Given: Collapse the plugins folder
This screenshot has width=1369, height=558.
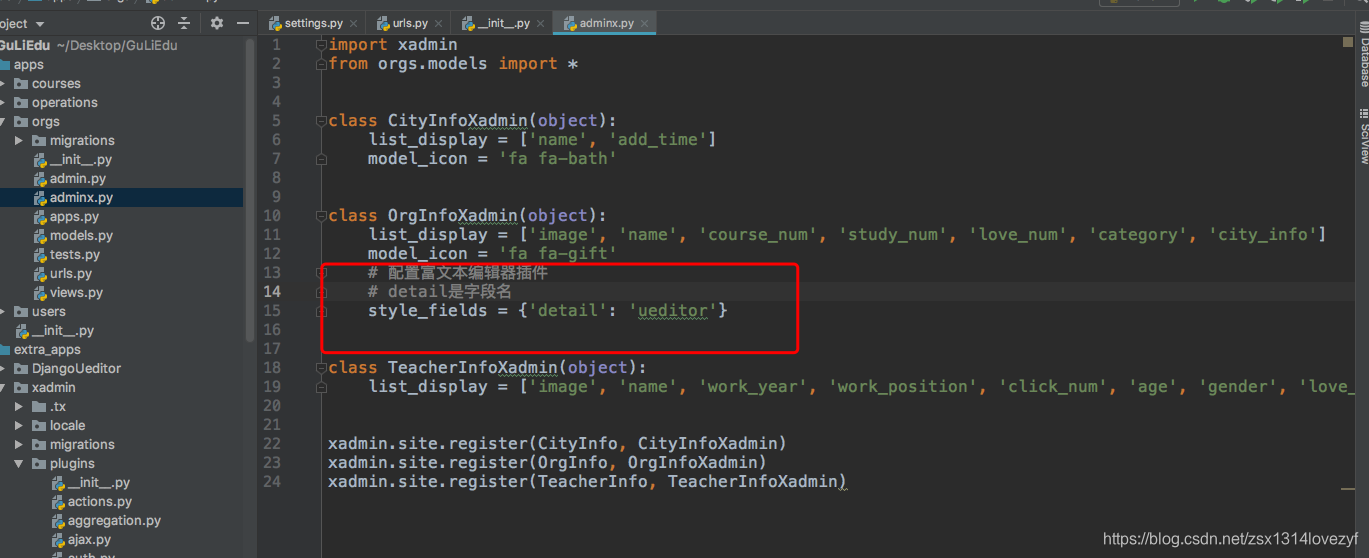Looking at the screenshot, I should 19,464.
